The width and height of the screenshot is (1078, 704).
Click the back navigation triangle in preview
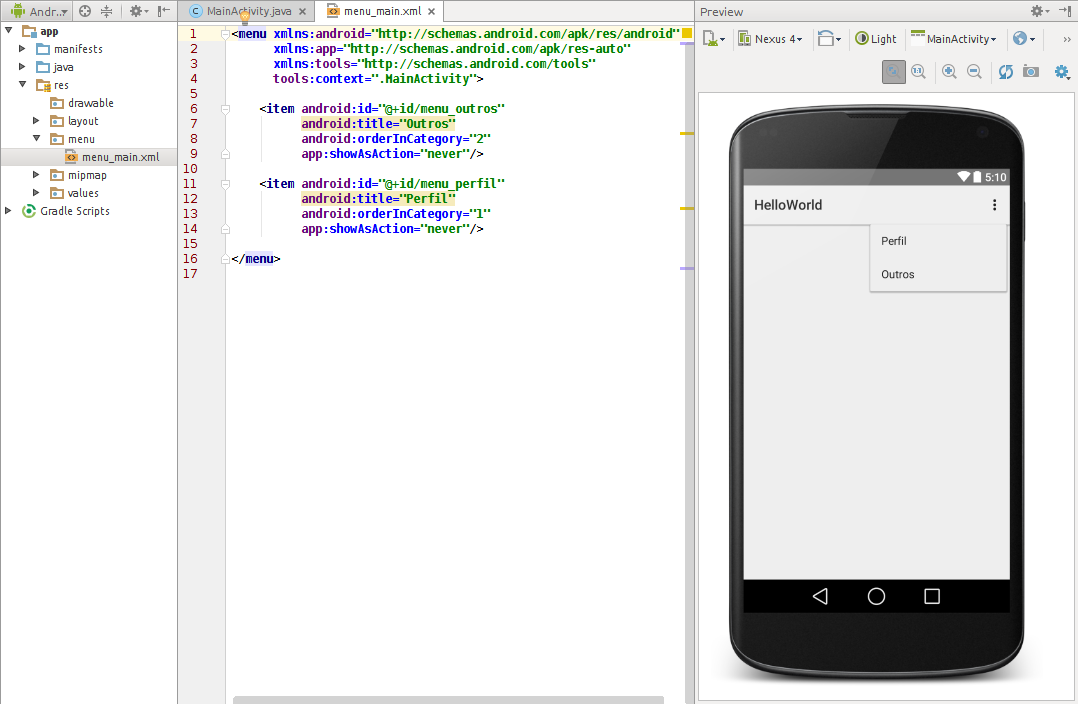820,596
